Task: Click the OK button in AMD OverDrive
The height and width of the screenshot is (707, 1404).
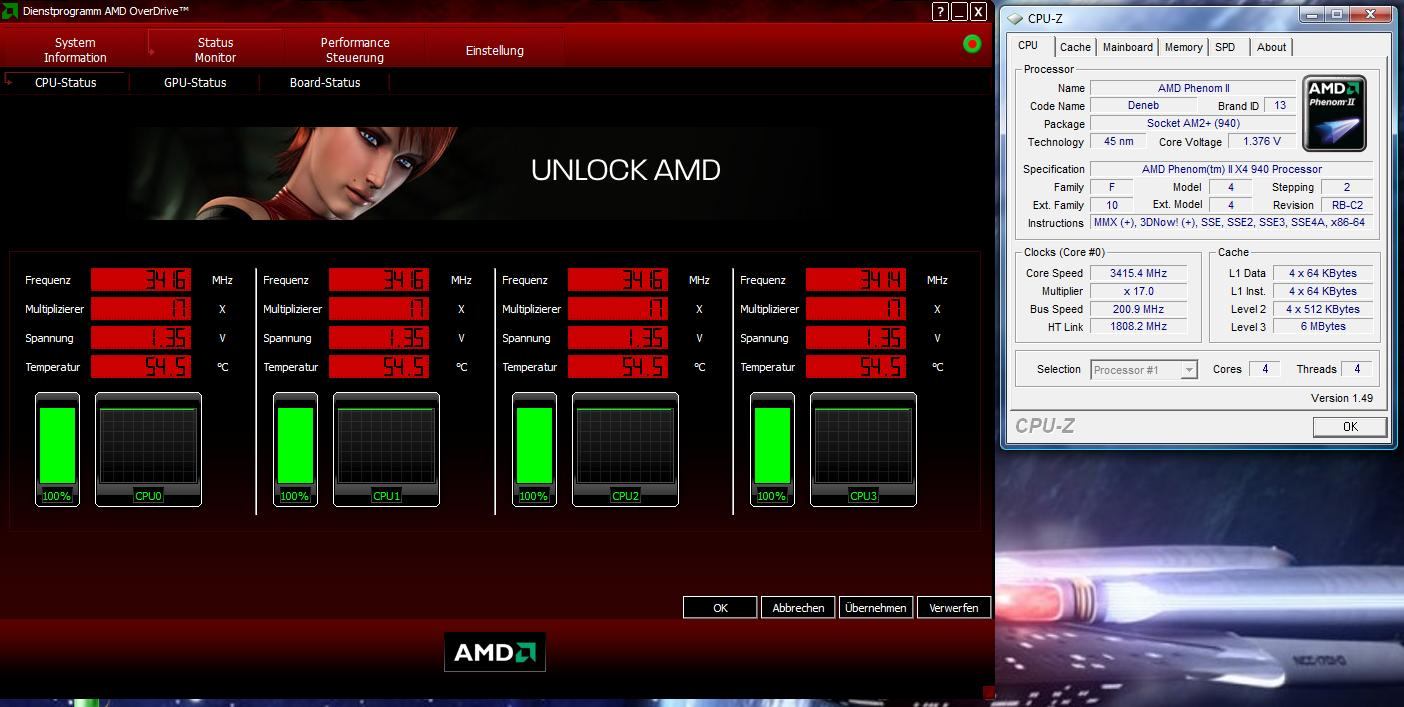Action: [720, 607]
